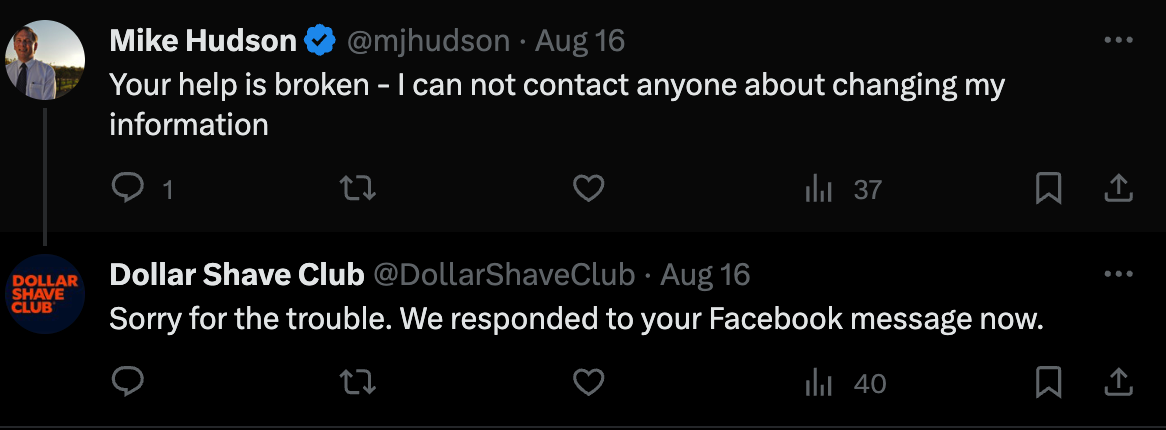The image size is (1166, 430).
Task: View analytics for Dollar Shave Club's reply
Action: 819,383
